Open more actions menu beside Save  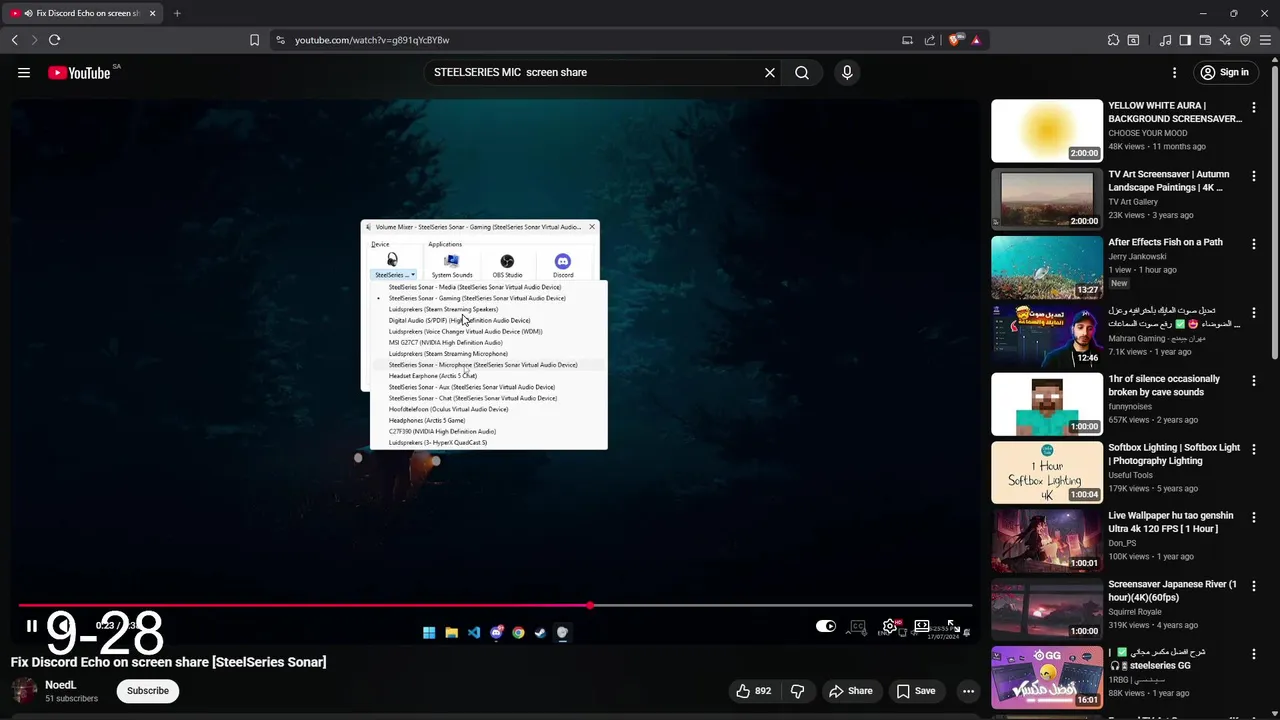click(x=968, y=691)
